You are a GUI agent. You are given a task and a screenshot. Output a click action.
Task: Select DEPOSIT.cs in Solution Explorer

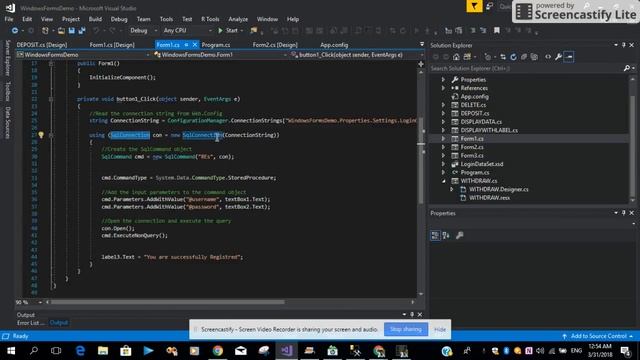point(475,113)
